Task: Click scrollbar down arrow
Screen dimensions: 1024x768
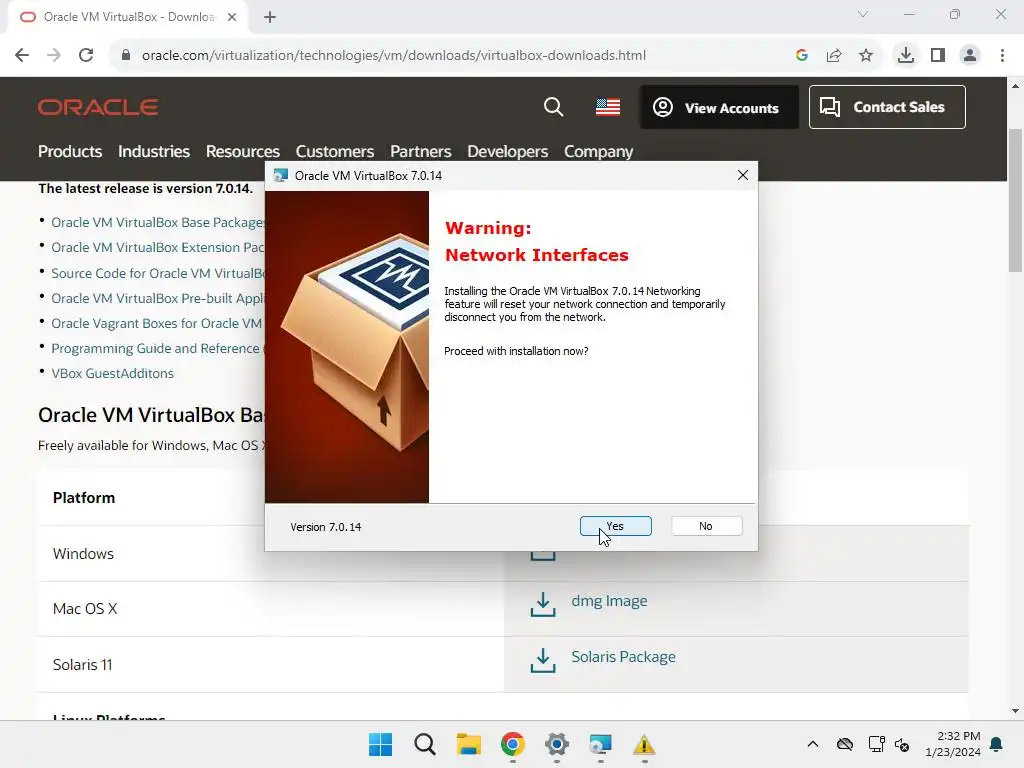Action: [1015, 711]
